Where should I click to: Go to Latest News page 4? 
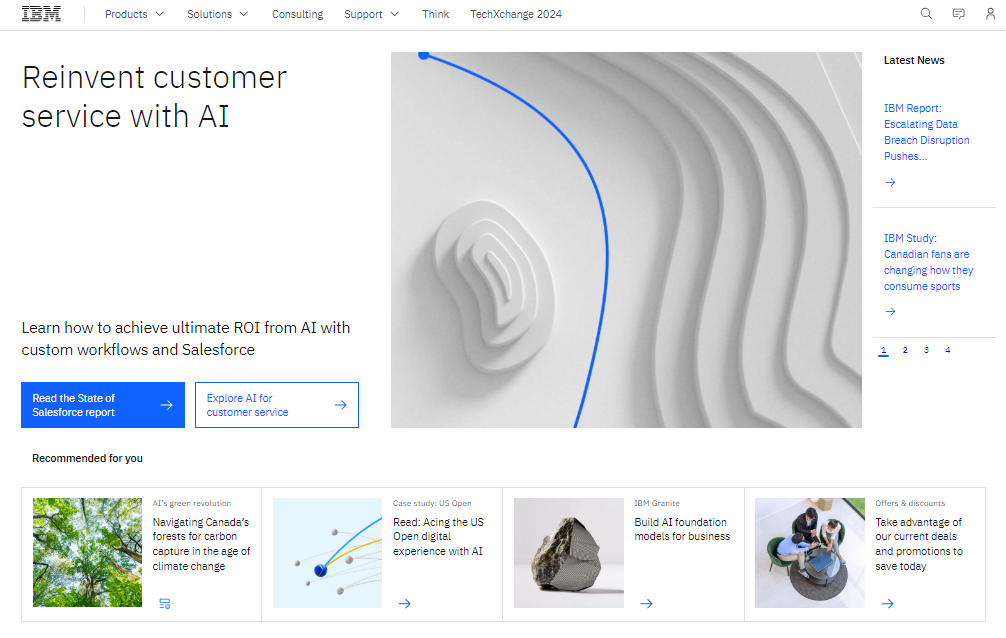coord(948,350)
